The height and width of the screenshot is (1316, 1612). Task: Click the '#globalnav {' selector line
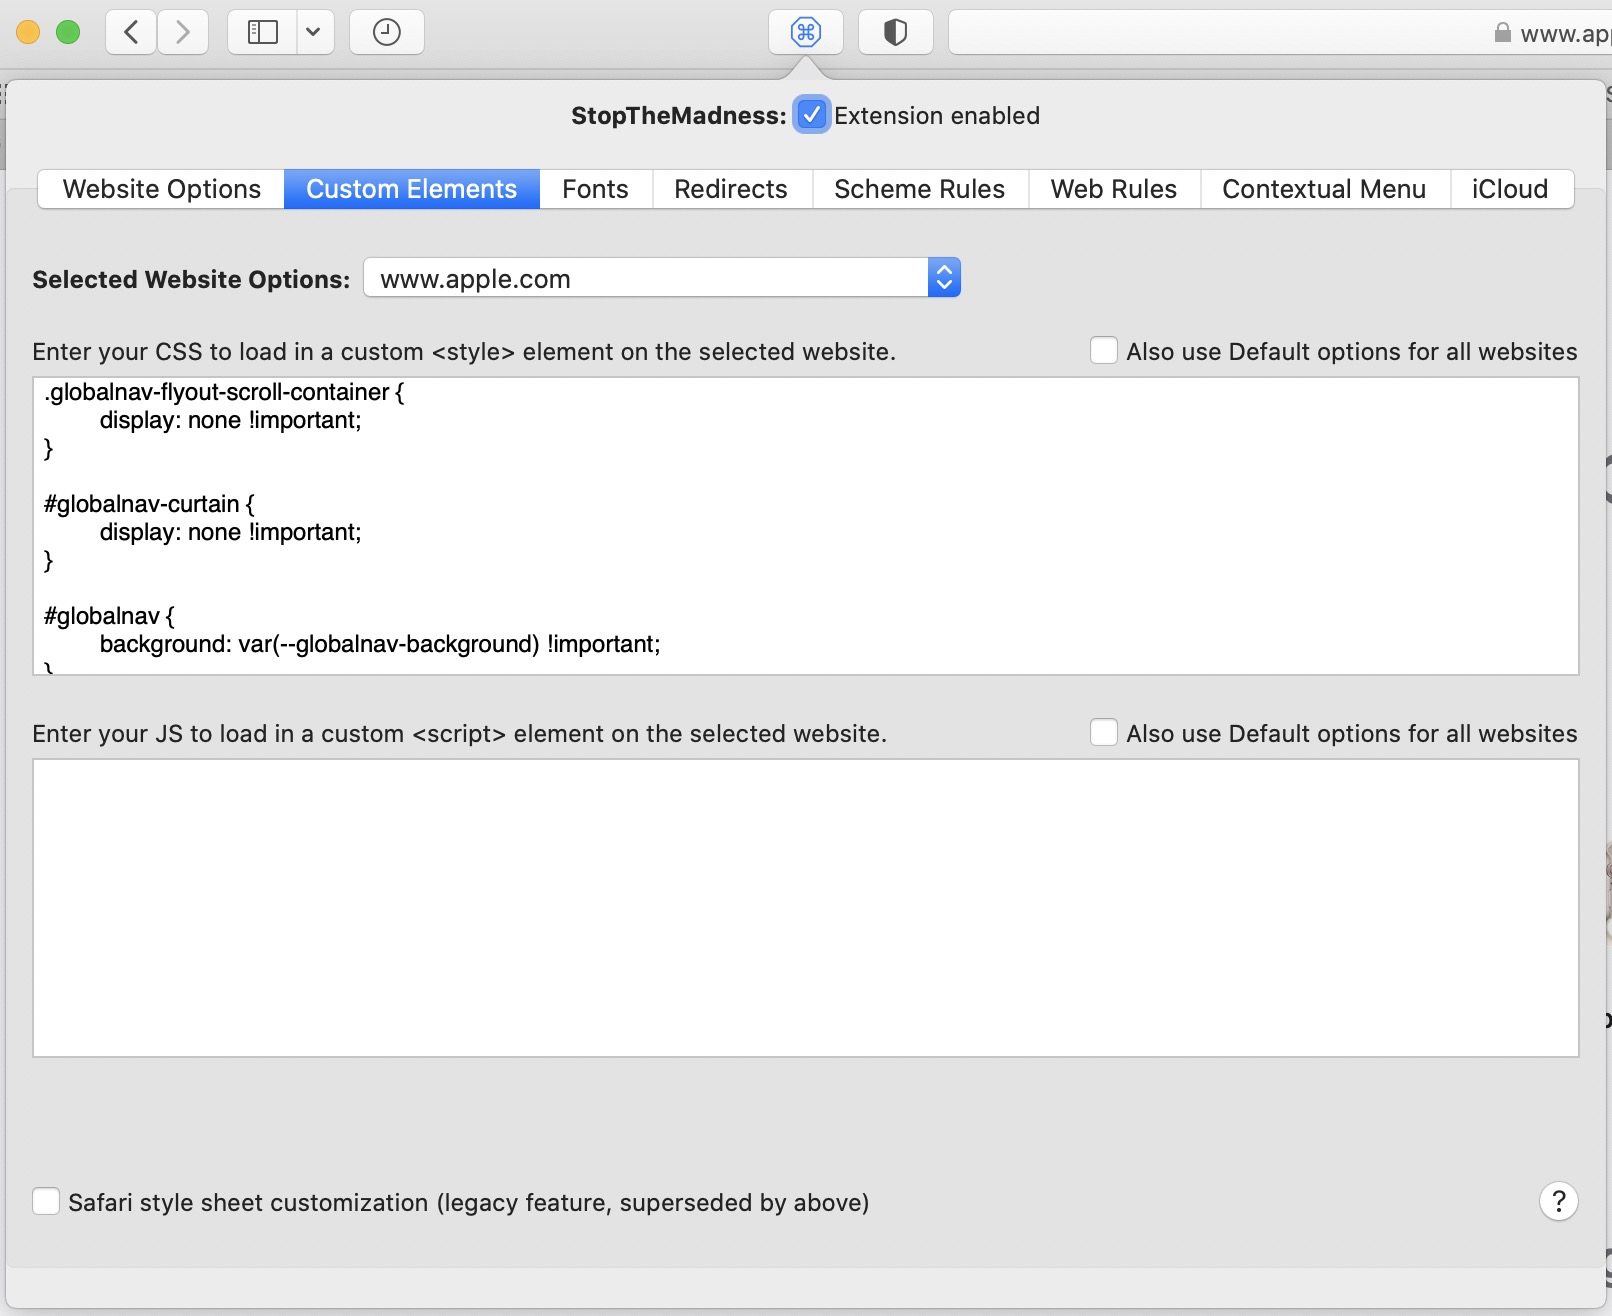(109, 616)
